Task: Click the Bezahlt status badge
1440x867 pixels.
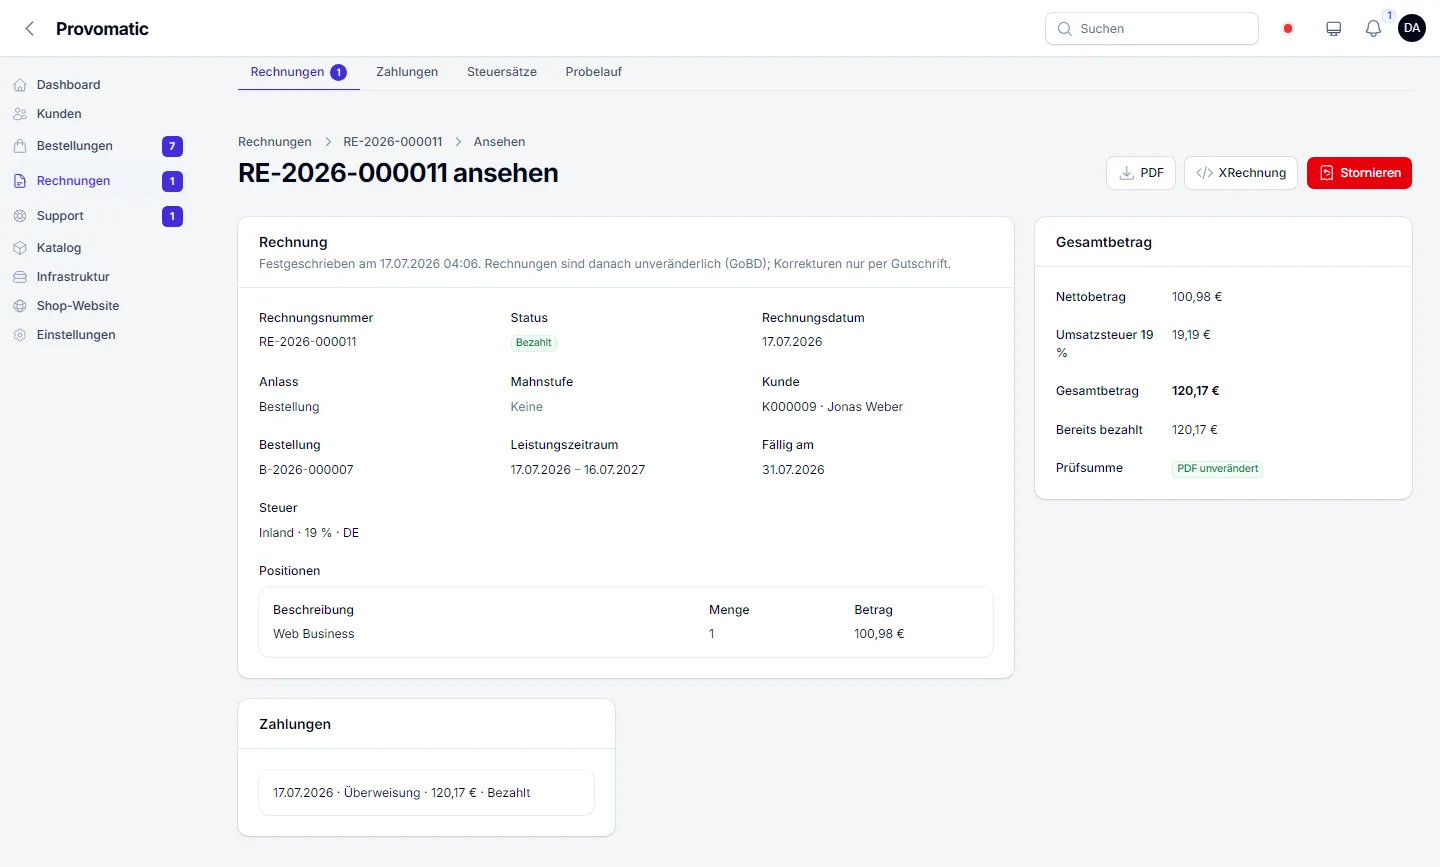Action: [534, 343]
